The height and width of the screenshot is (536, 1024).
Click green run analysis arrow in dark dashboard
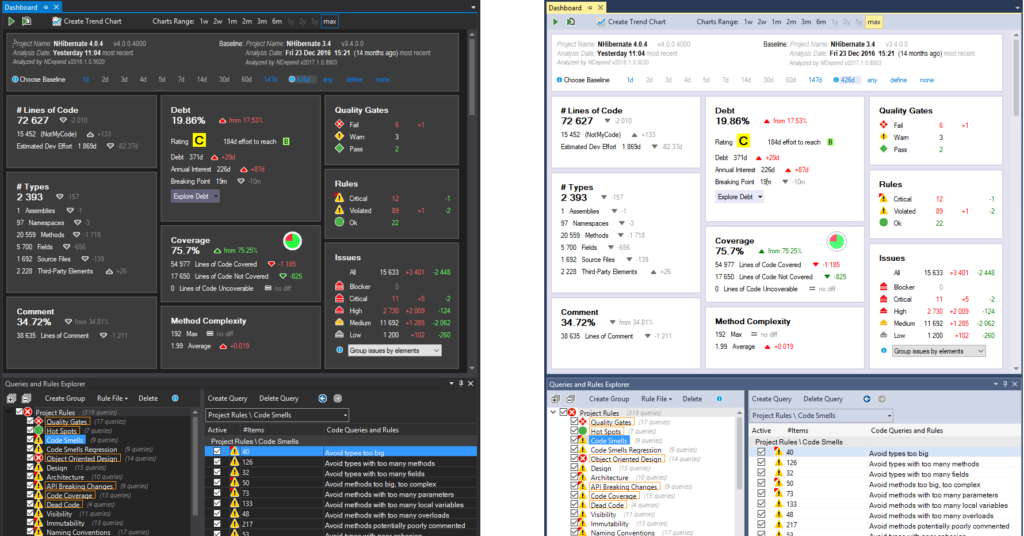[12, 21]
